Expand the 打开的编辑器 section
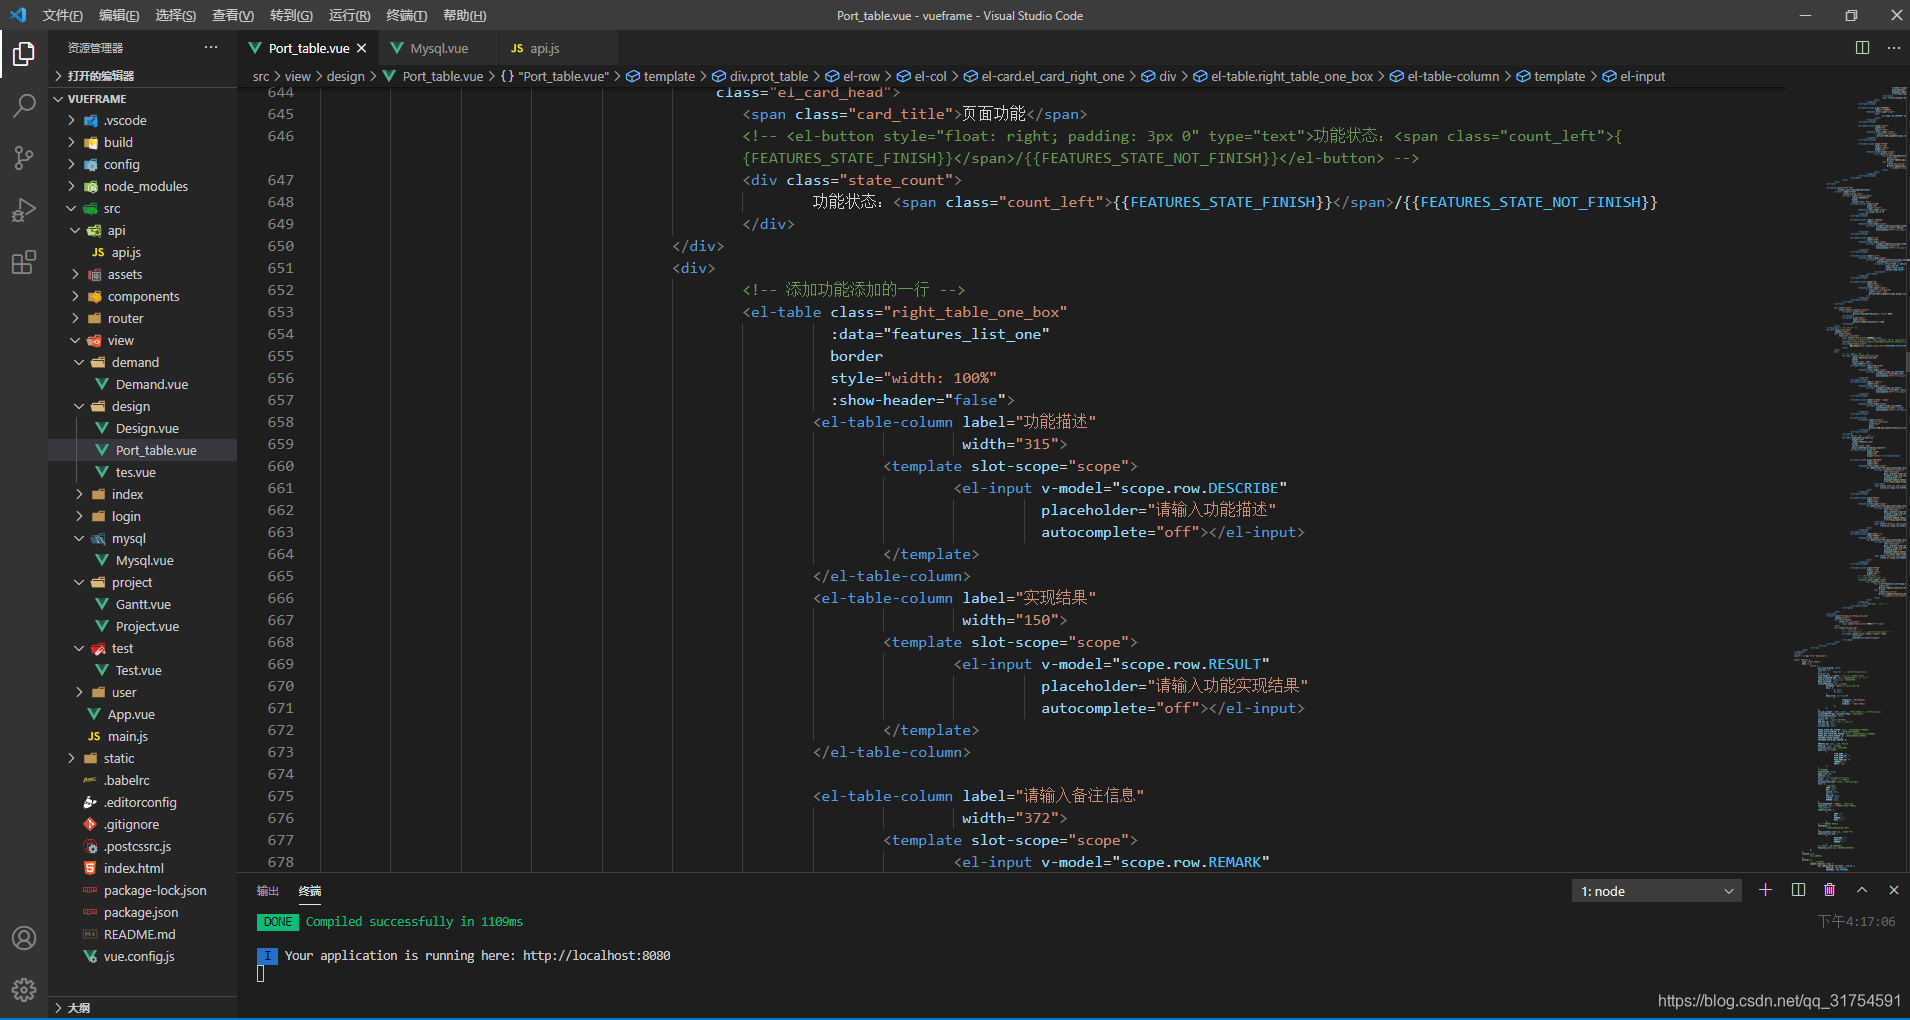1910x1020 pixels. [142, 76]
